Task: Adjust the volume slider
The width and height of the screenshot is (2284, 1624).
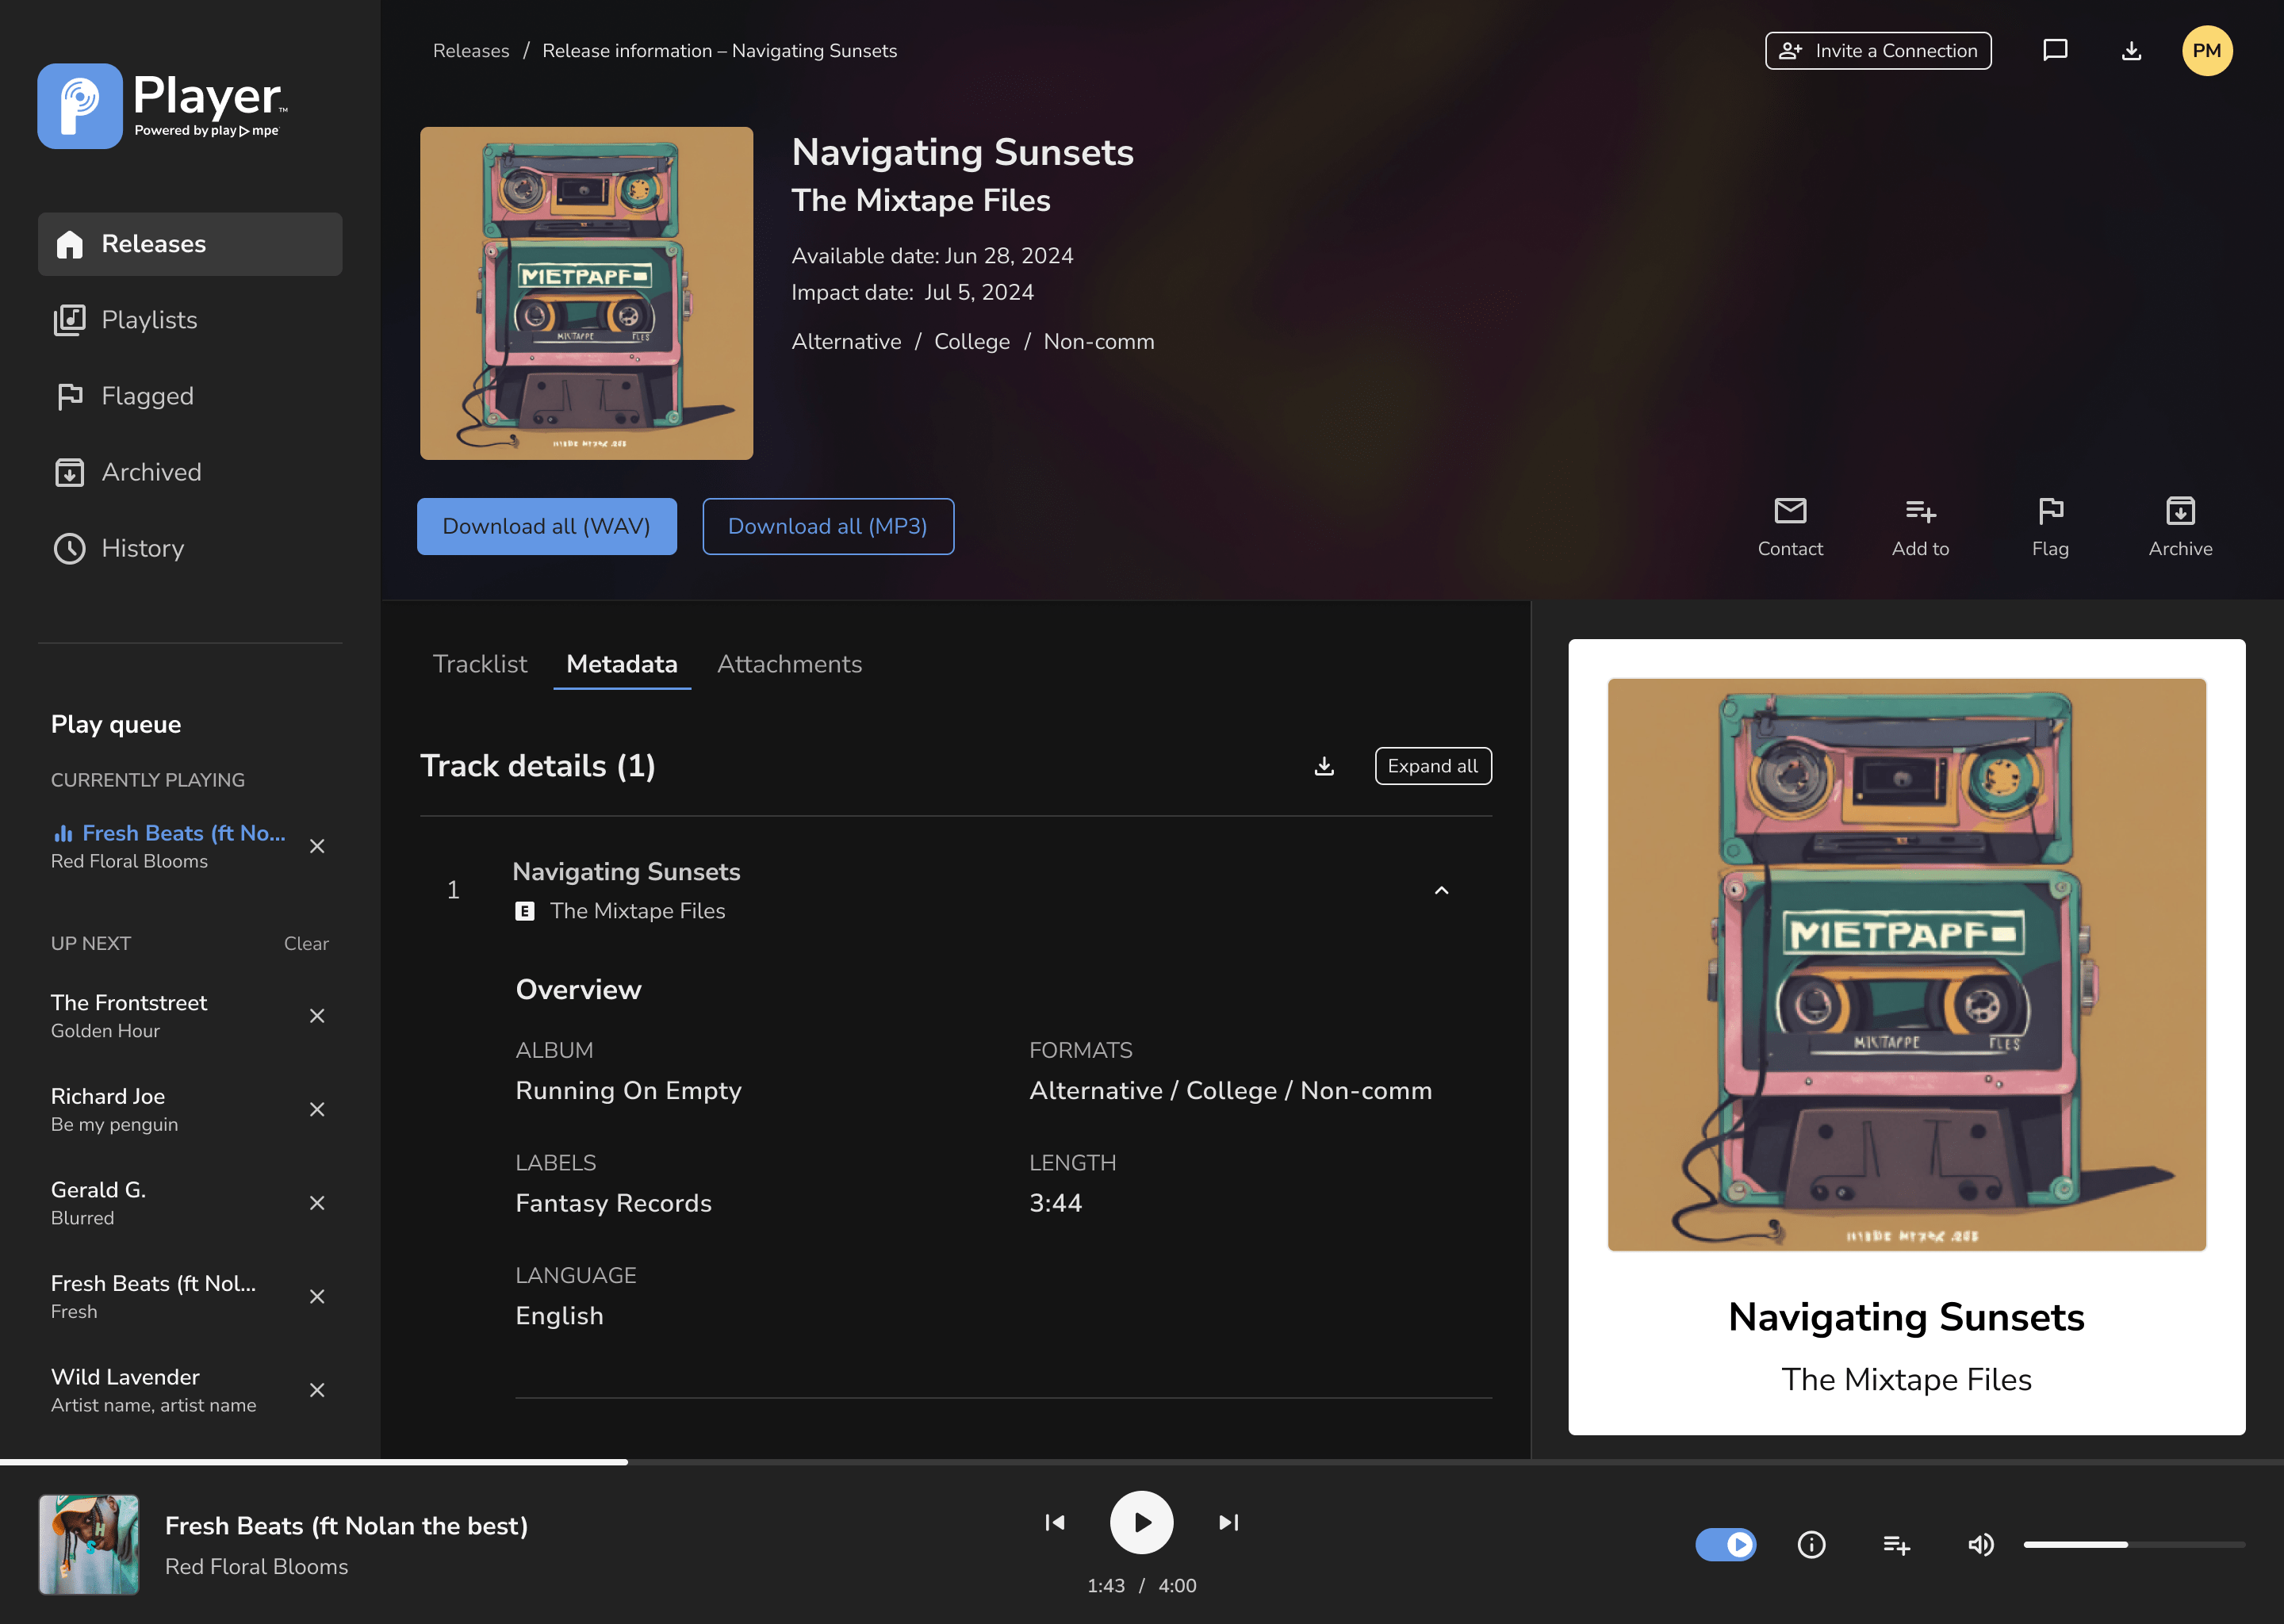Action: pyautogui.click(x=2134, y=1545)
